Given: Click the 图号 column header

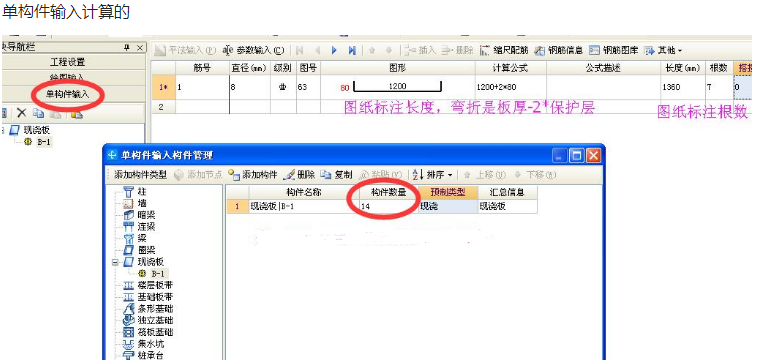Looking at the screenshot, I should (308, 68).
